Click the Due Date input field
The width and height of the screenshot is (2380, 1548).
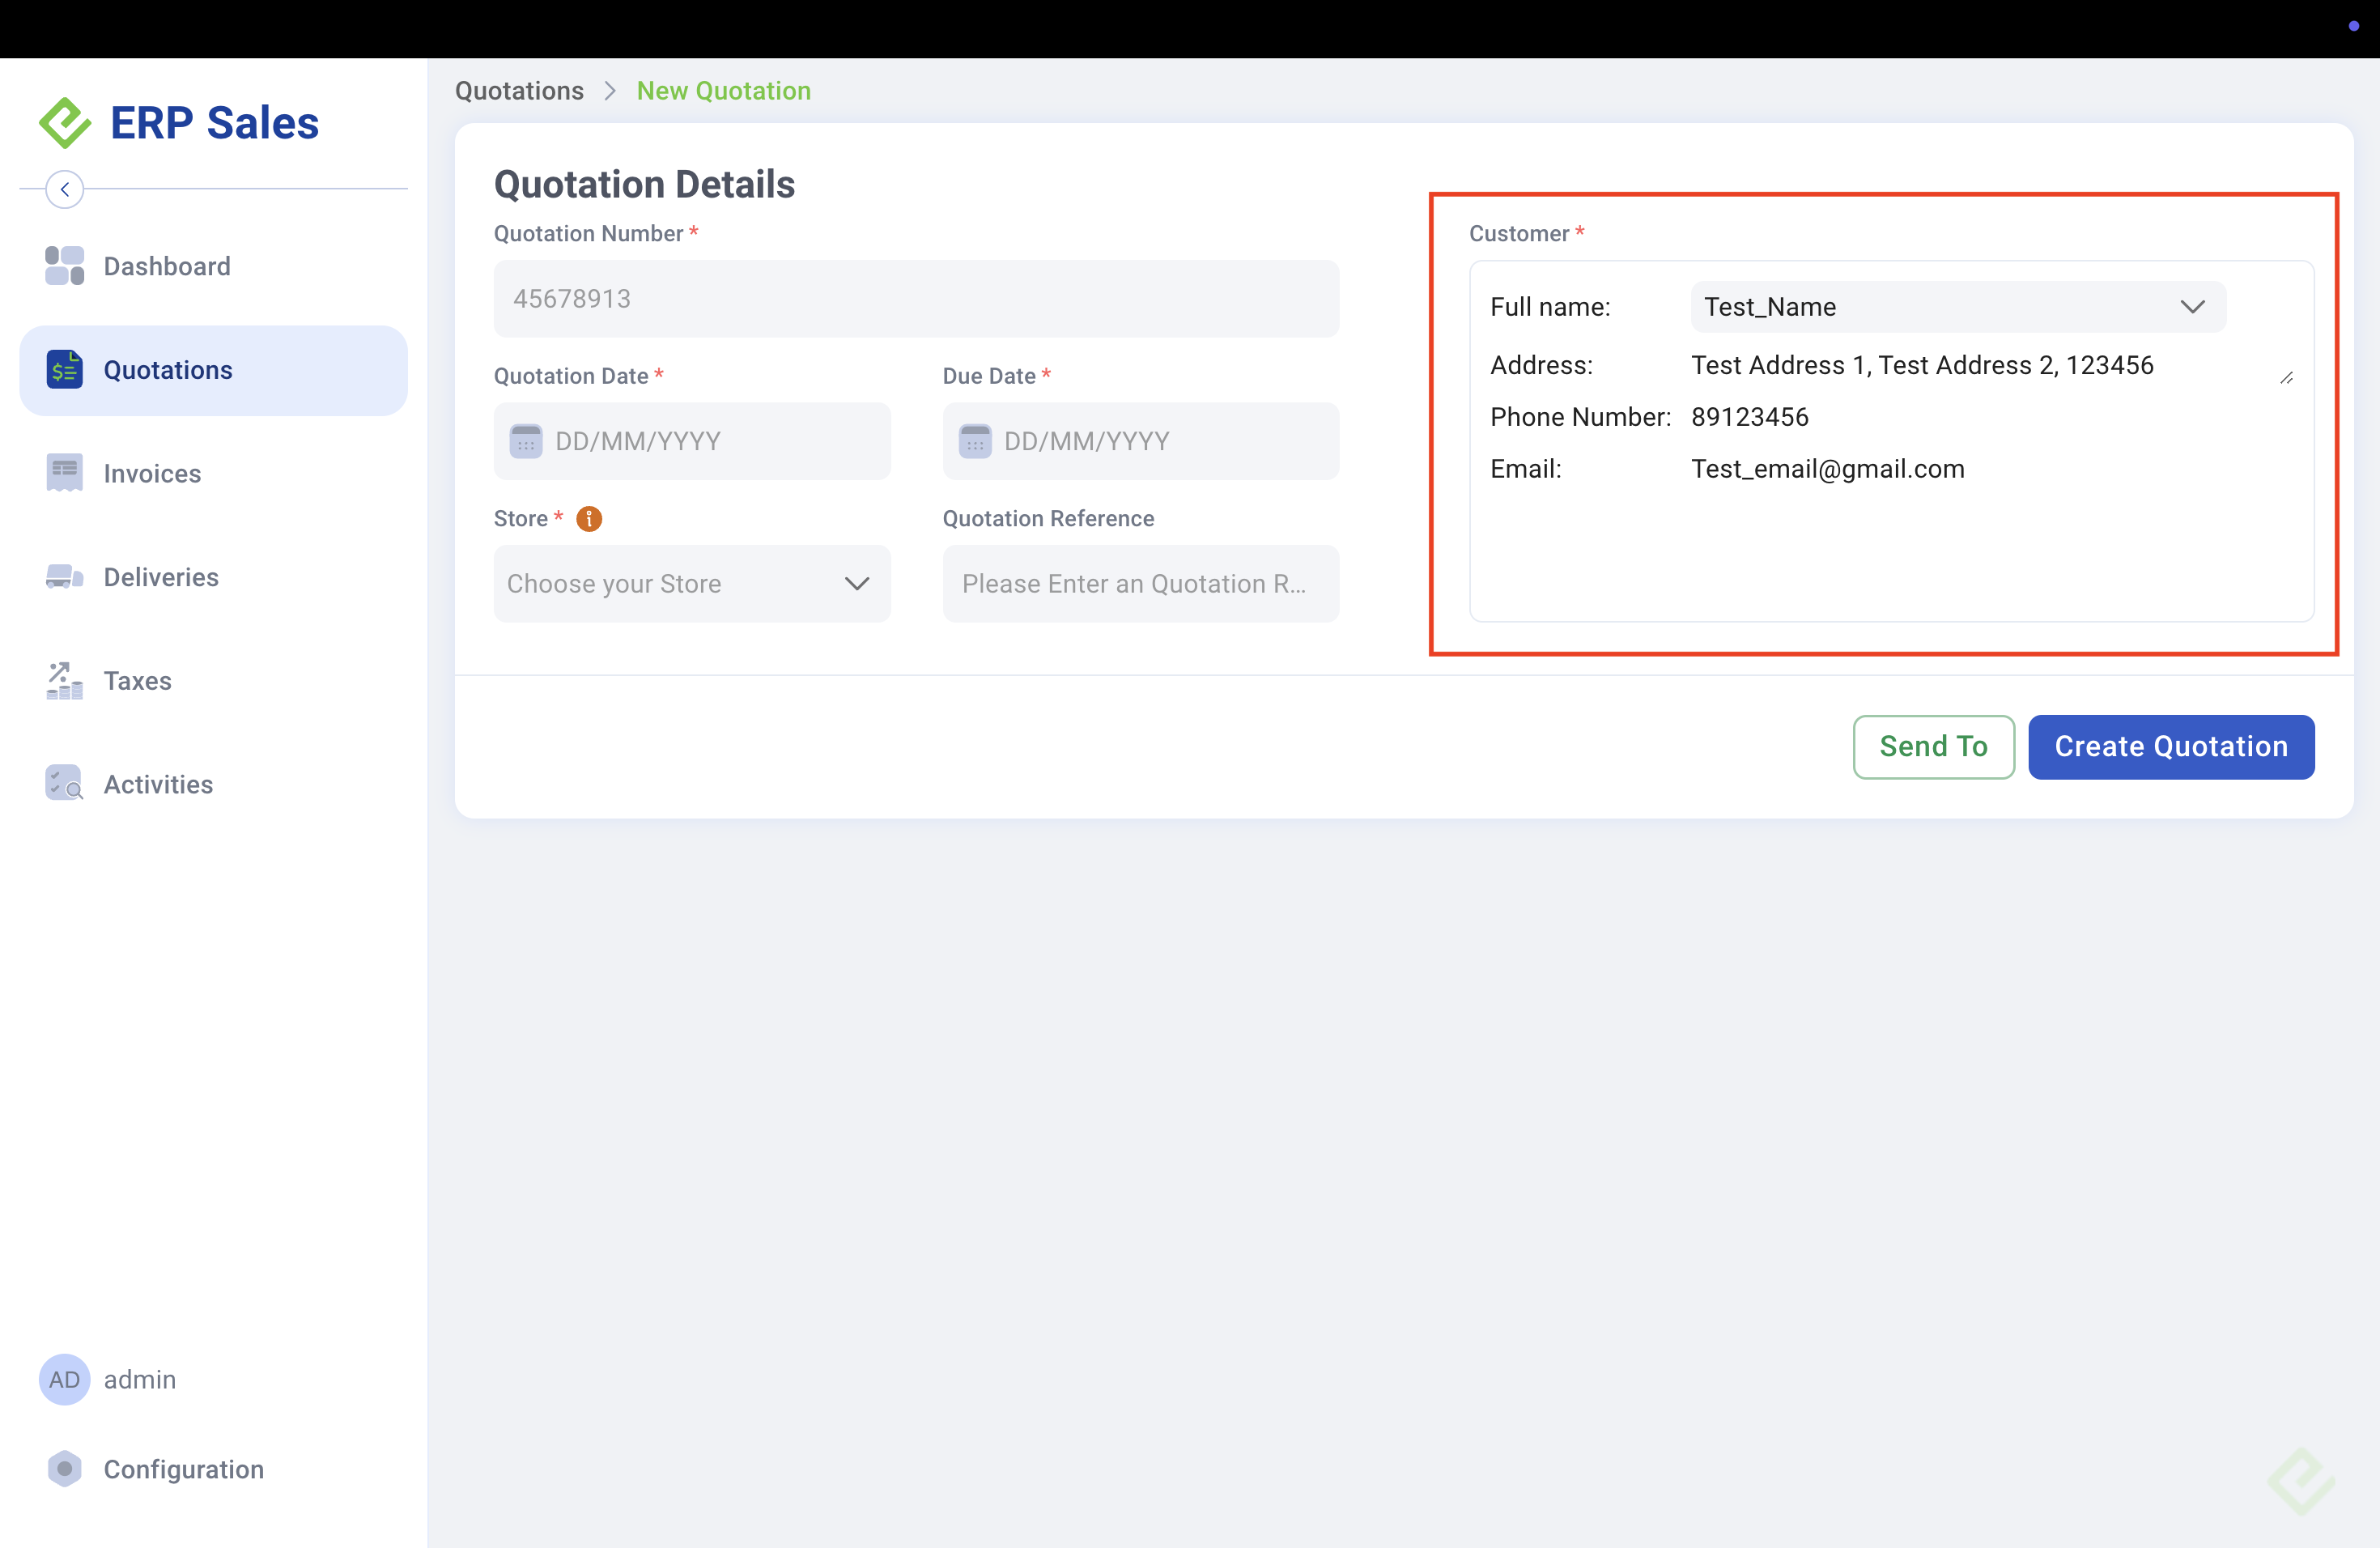point(1141,441)
